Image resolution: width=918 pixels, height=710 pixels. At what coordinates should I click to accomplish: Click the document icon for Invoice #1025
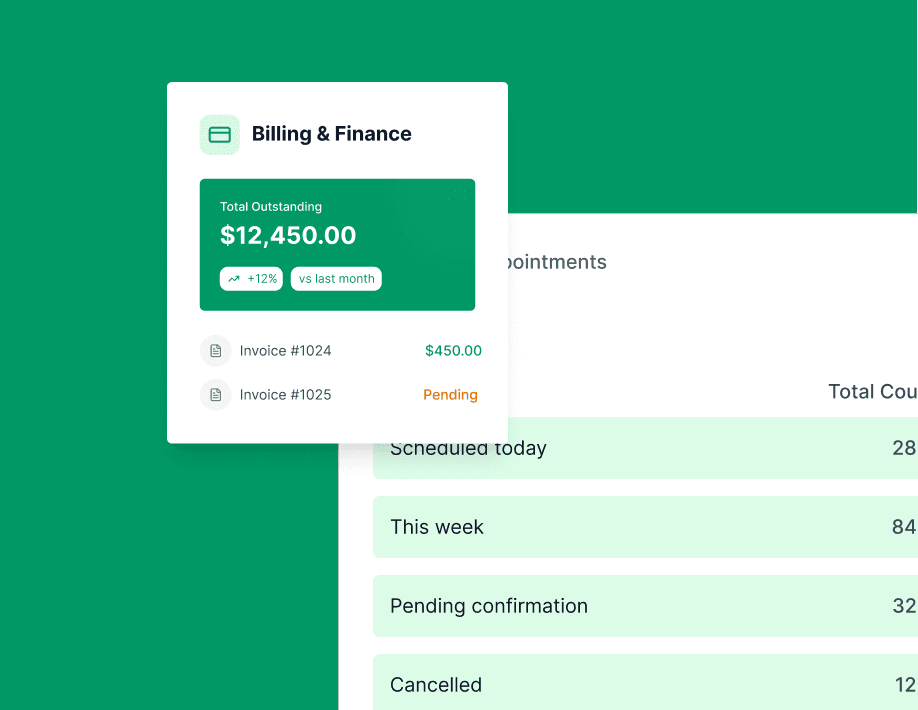(215, 395)
